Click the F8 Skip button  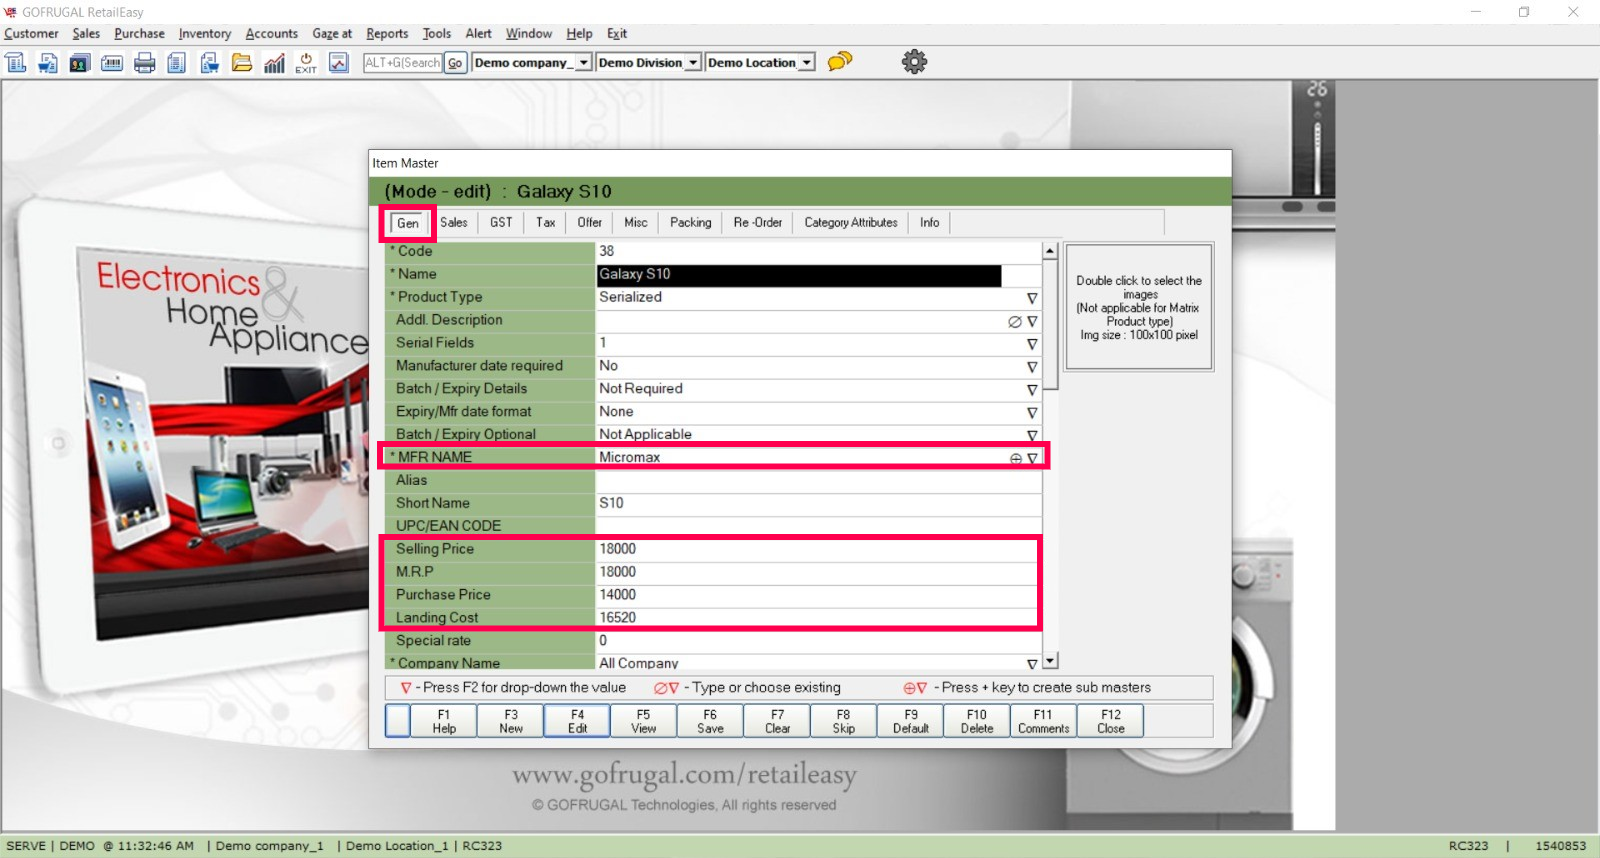[844, 721]
